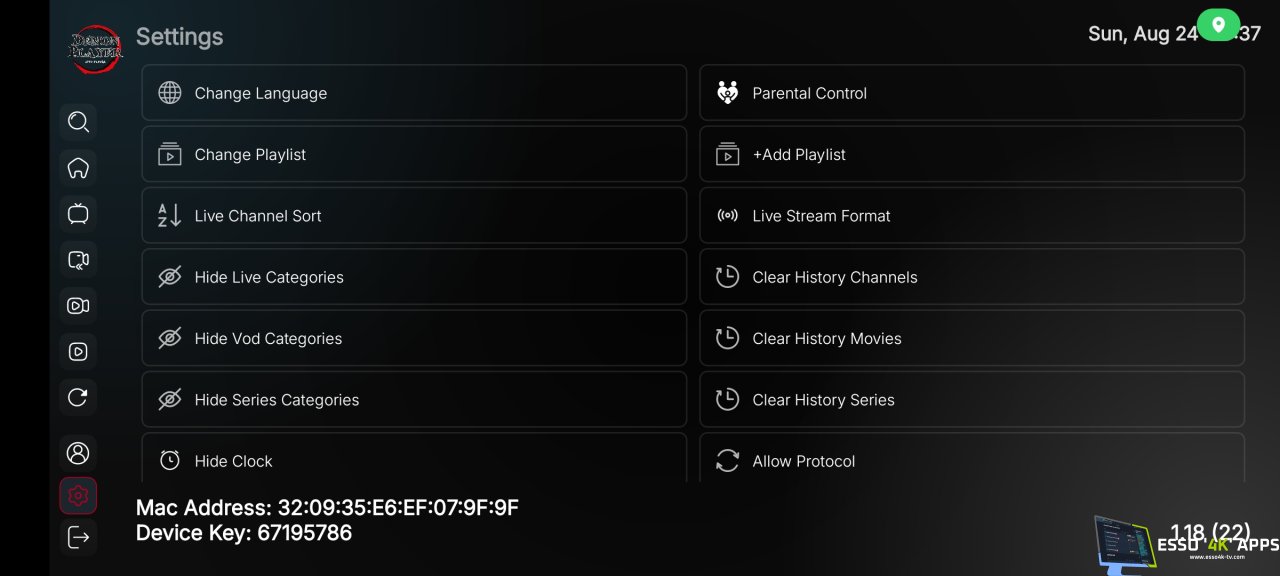Go to Home via sidebar icon

tap(78, 168)
